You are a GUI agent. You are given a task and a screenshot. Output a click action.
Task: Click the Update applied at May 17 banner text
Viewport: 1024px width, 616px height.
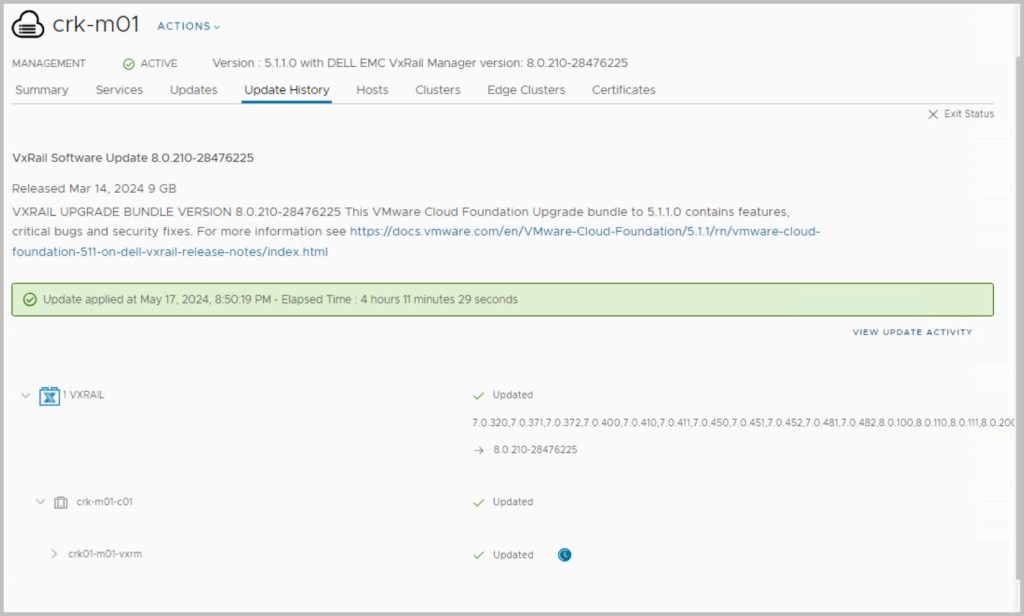[x=280, y=299]
